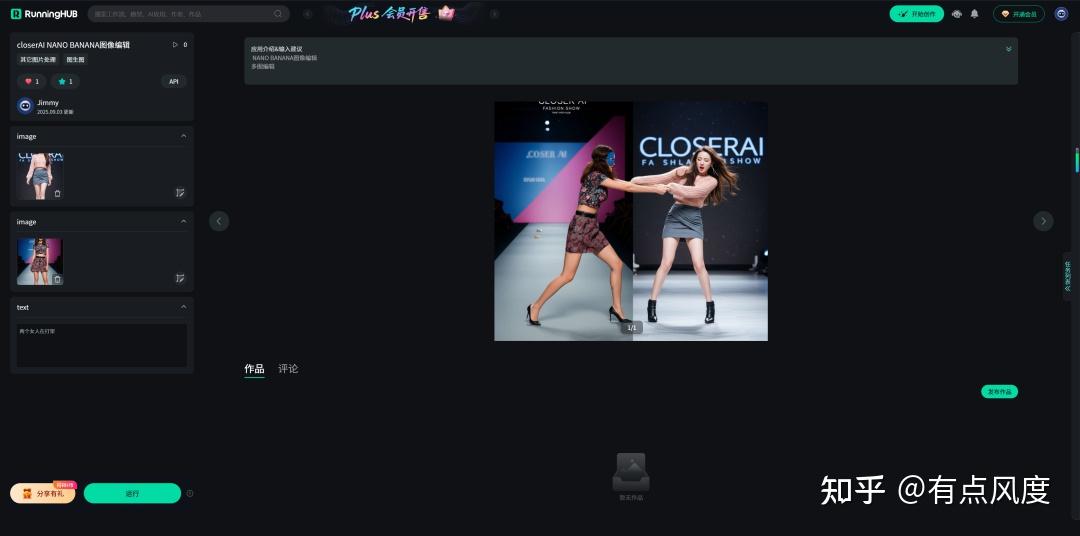The height and width of the screenshot is (536, 1080).
Task: Open the customer support headset icon
Action: (956, 14)
